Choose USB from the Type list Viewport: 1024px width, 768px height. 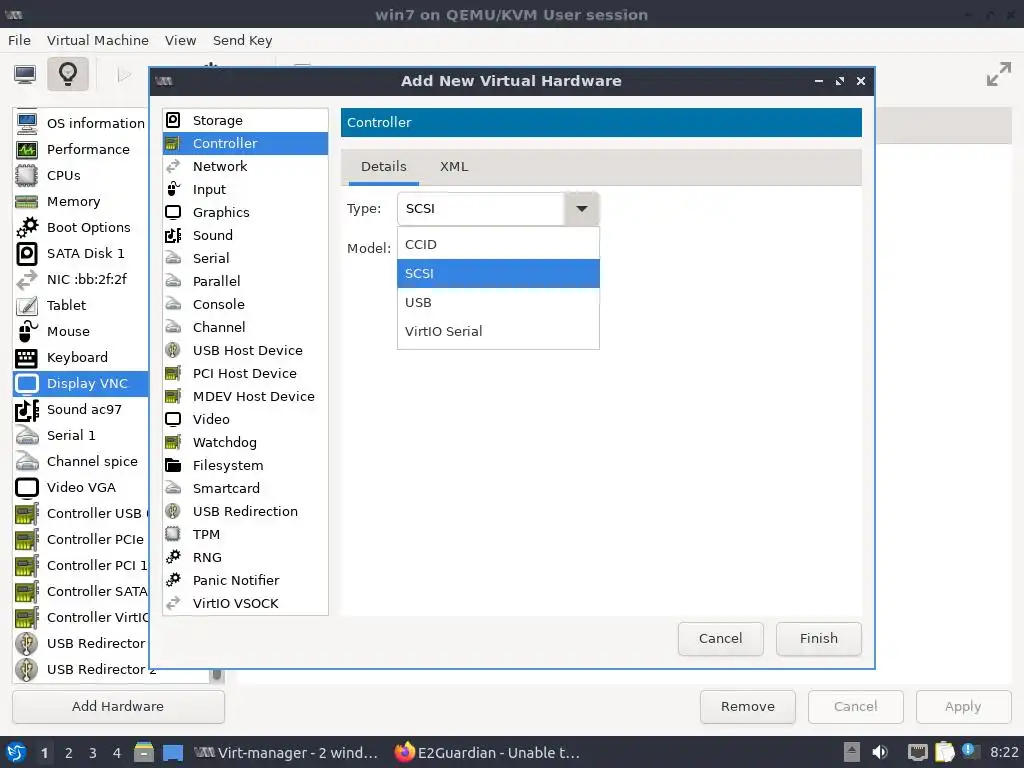(x=498, y=302)
